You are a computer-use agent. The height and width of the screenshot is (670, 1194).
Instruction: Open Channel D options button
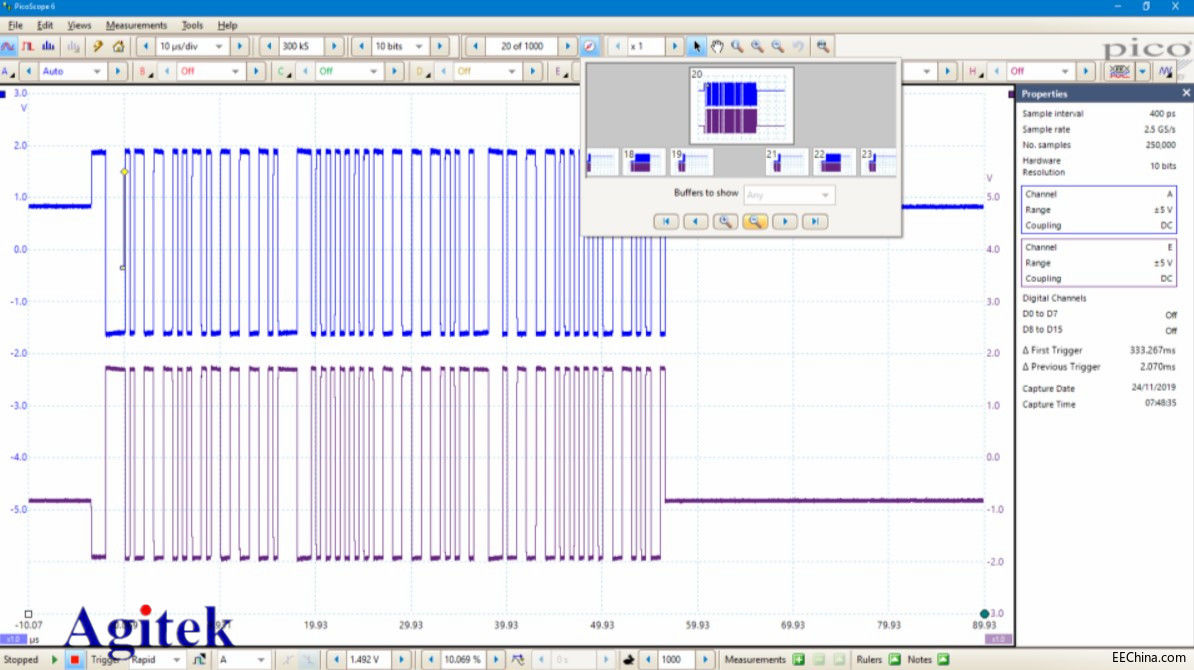(x=421, y=72)
